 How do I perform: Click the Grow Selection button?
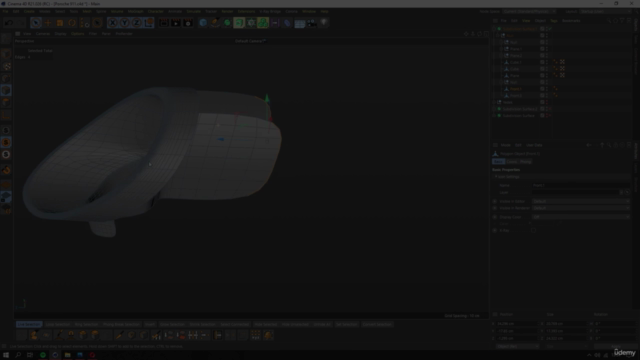click(172, 324)
